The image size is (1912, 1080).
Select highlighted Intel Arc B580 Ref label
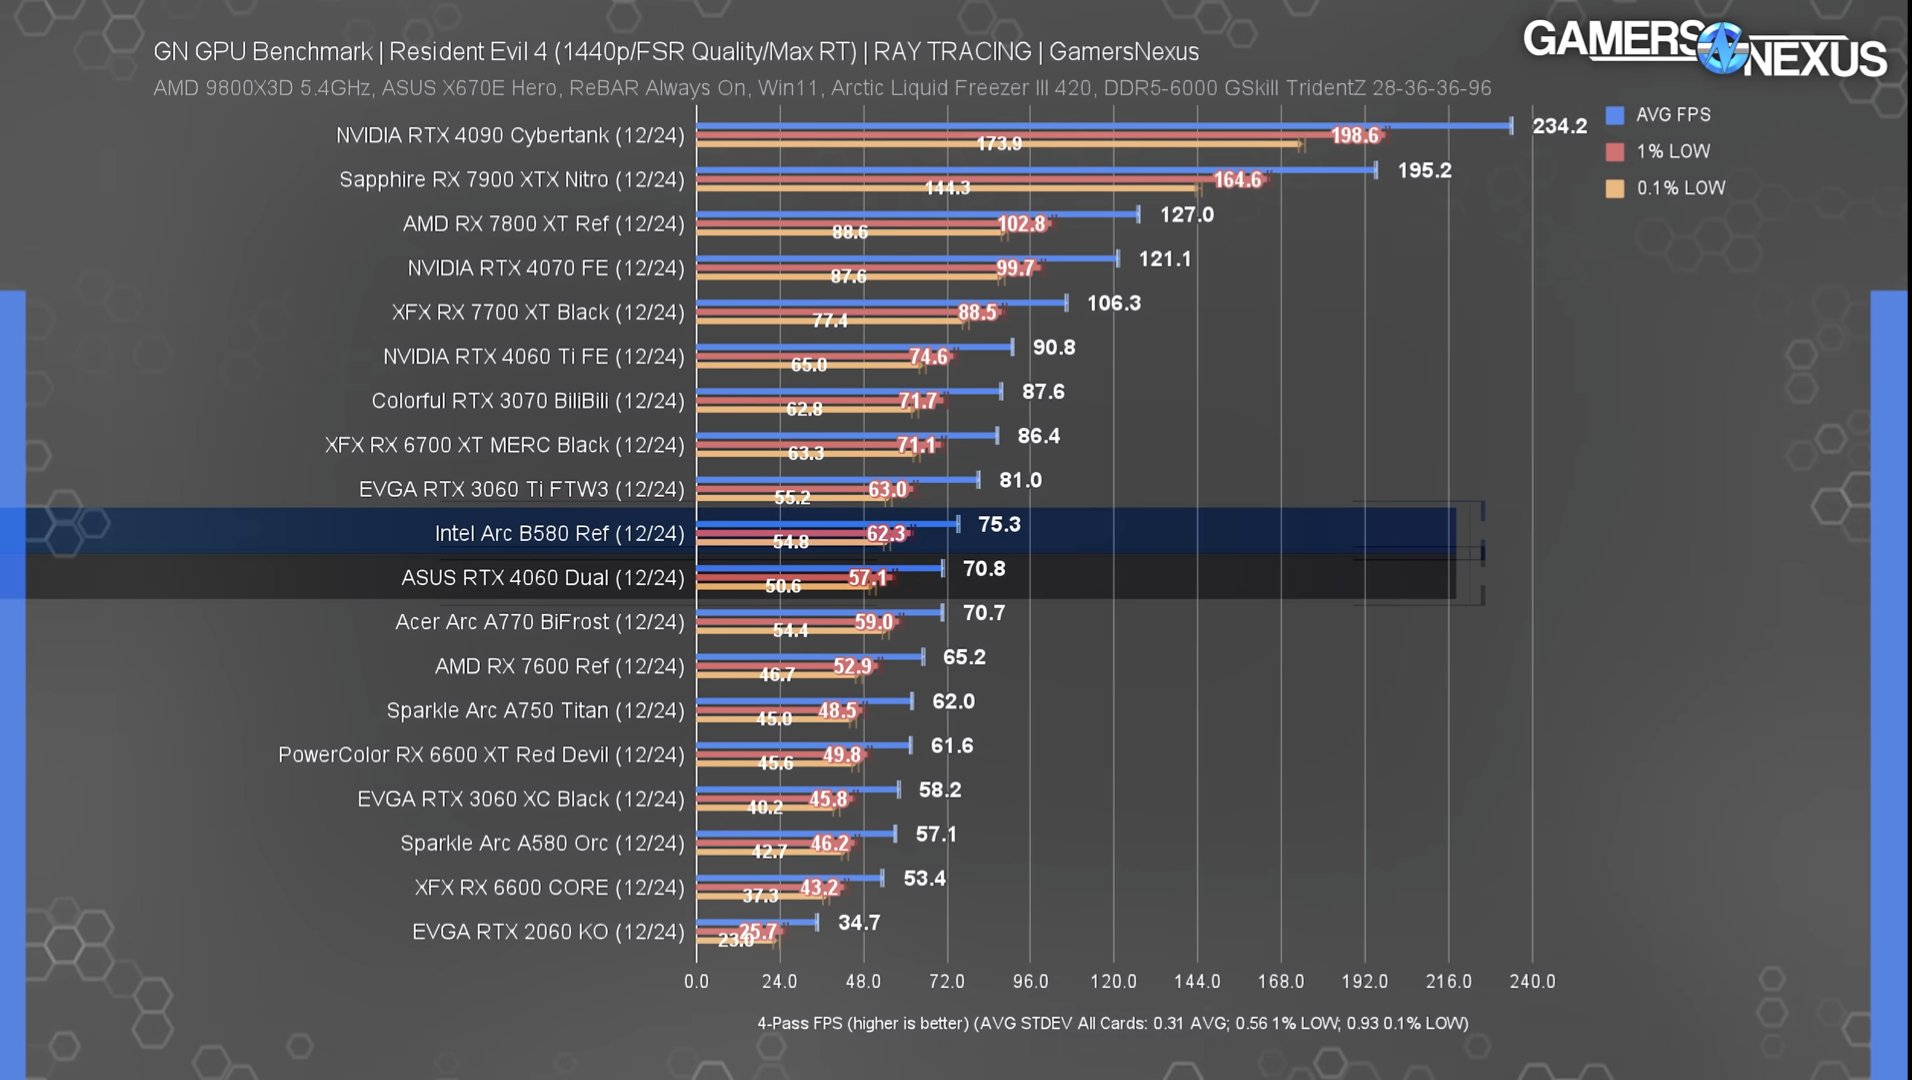(x=560, y=533)
